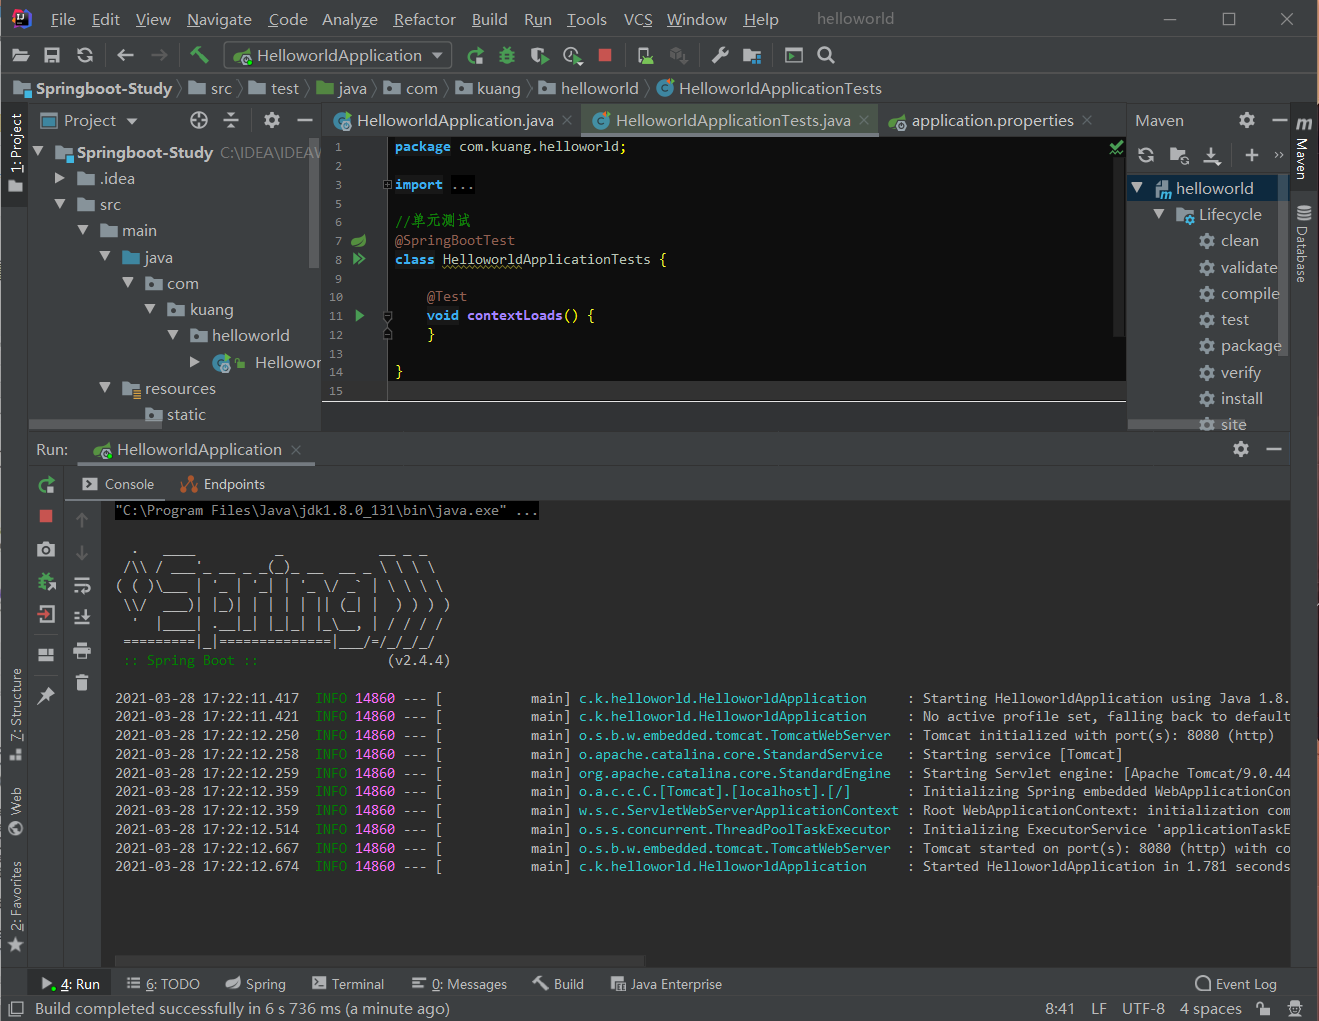Open the HelloworldApplication run configuration dropdown

[338, 55]
